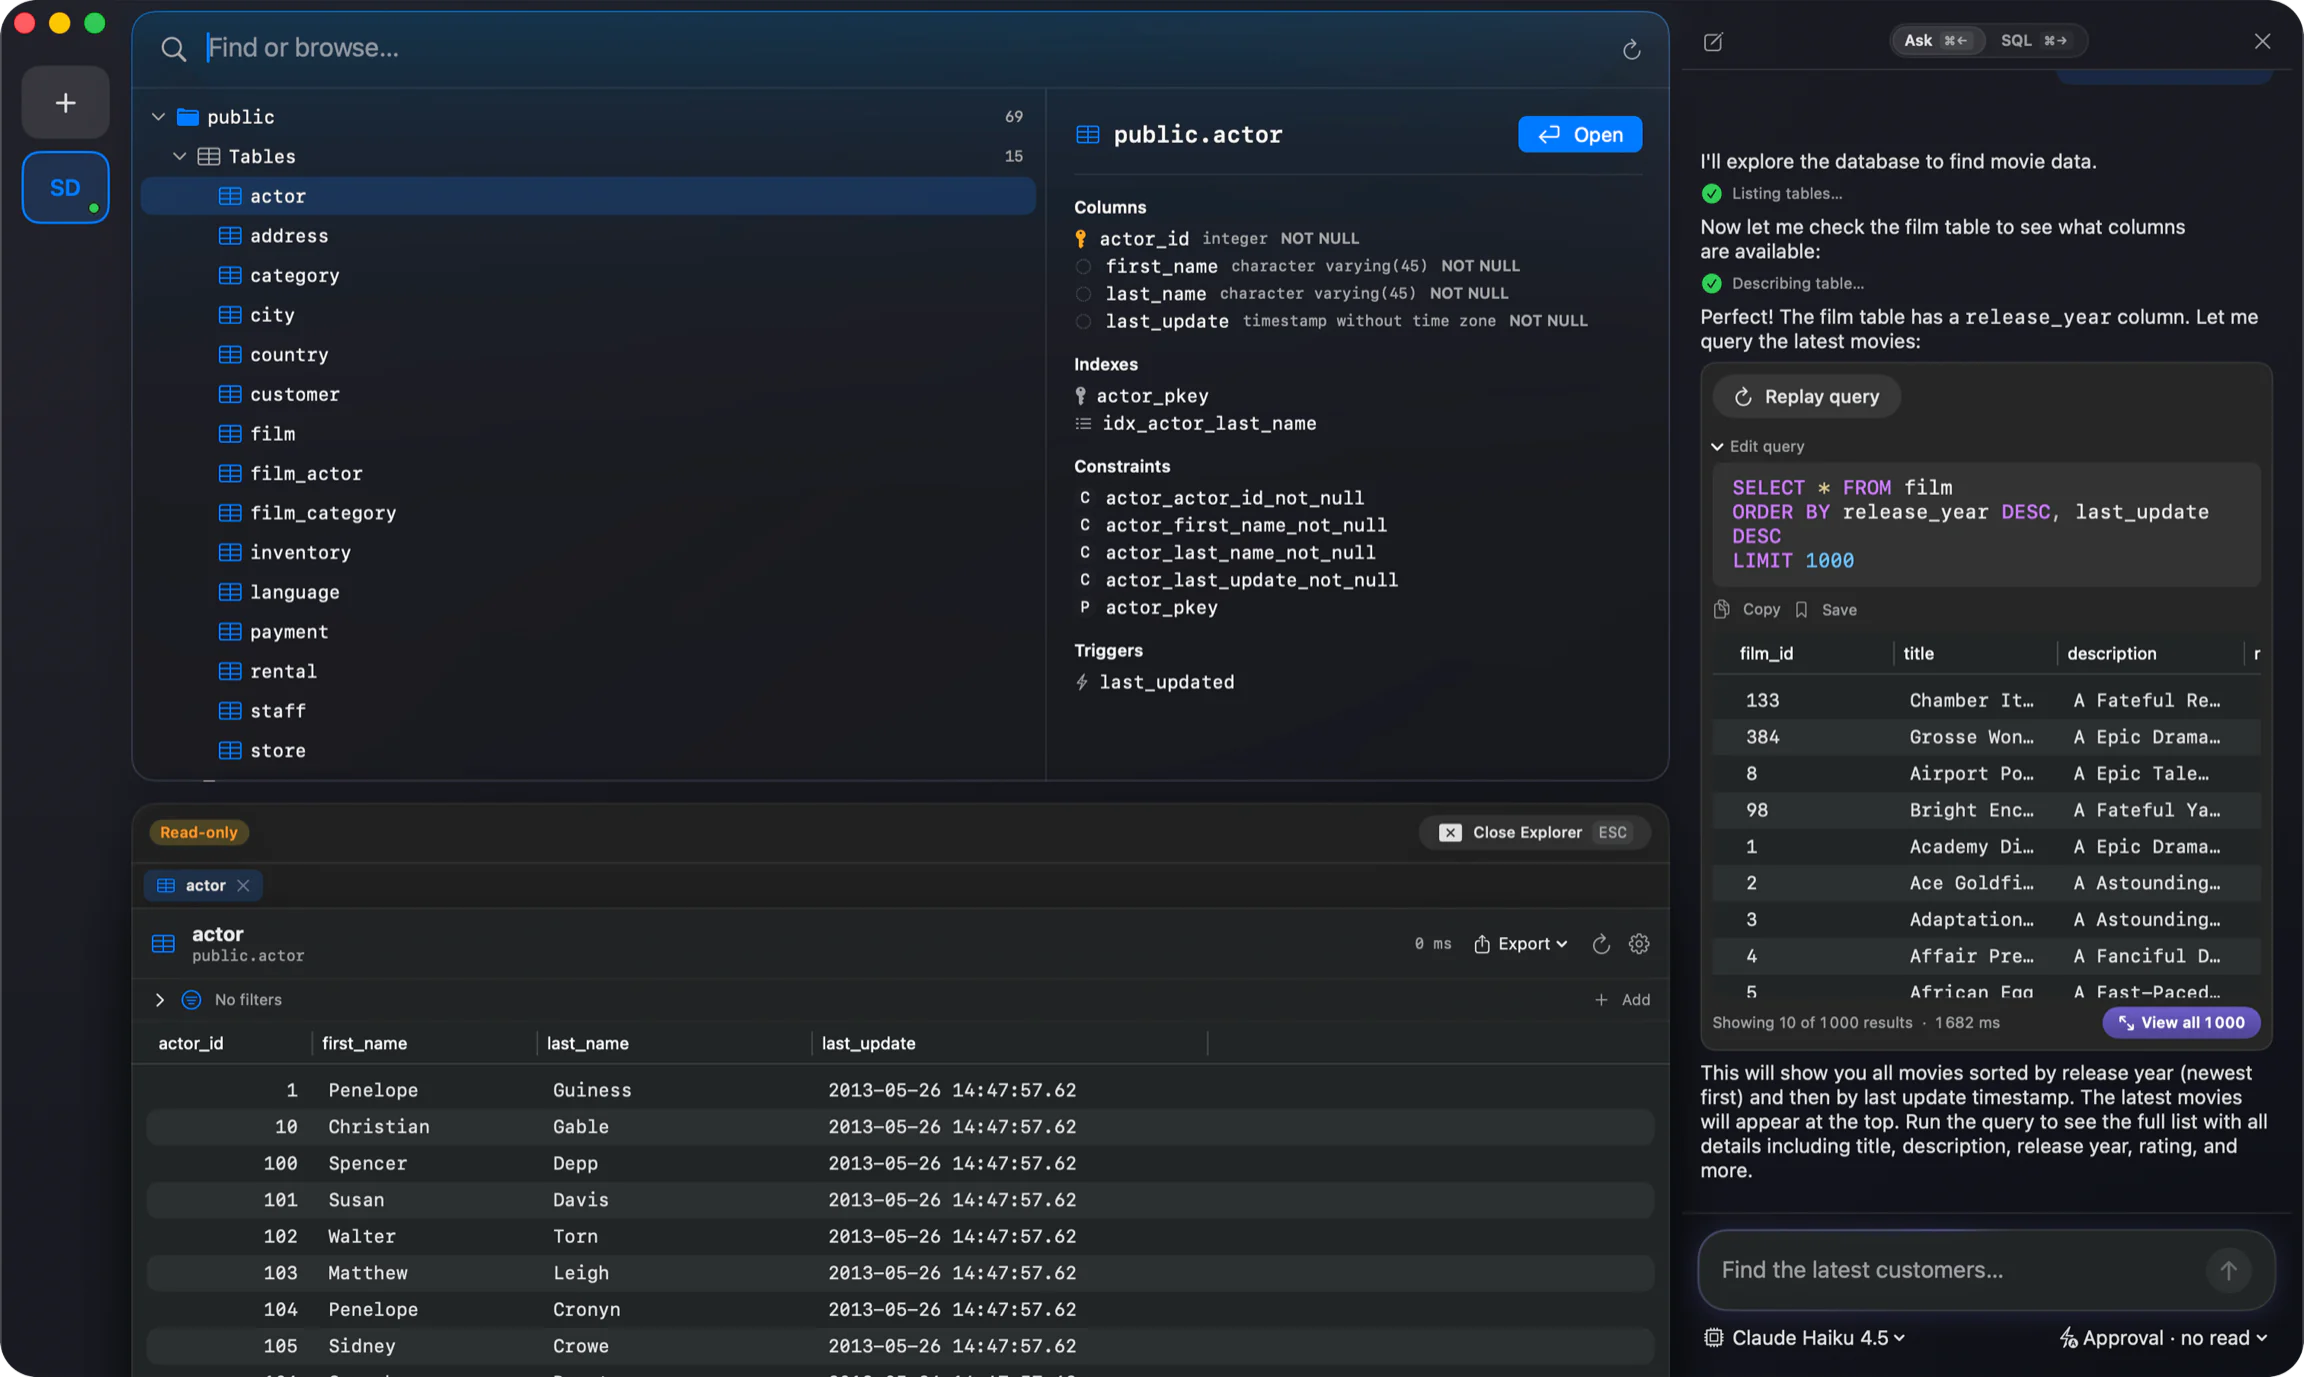
Task: Switch to the actor tab
Action: (x=203, y=885)
